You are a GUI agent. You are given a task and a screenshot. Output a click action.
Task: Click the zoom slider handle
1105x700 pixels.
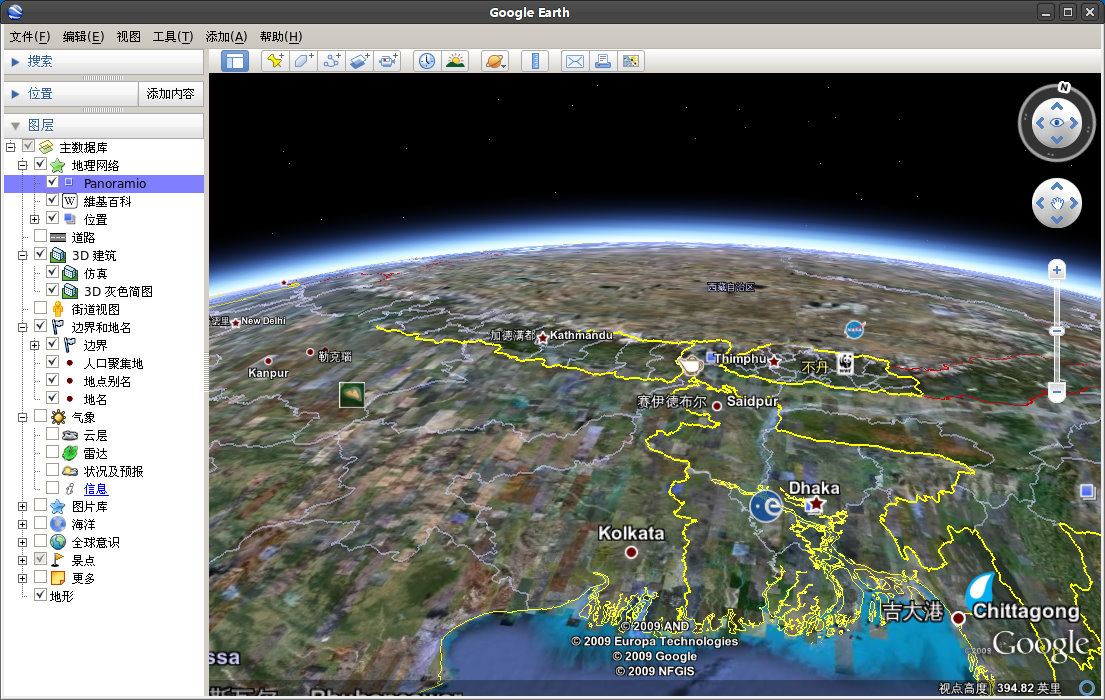click(x=1056, y=331)
